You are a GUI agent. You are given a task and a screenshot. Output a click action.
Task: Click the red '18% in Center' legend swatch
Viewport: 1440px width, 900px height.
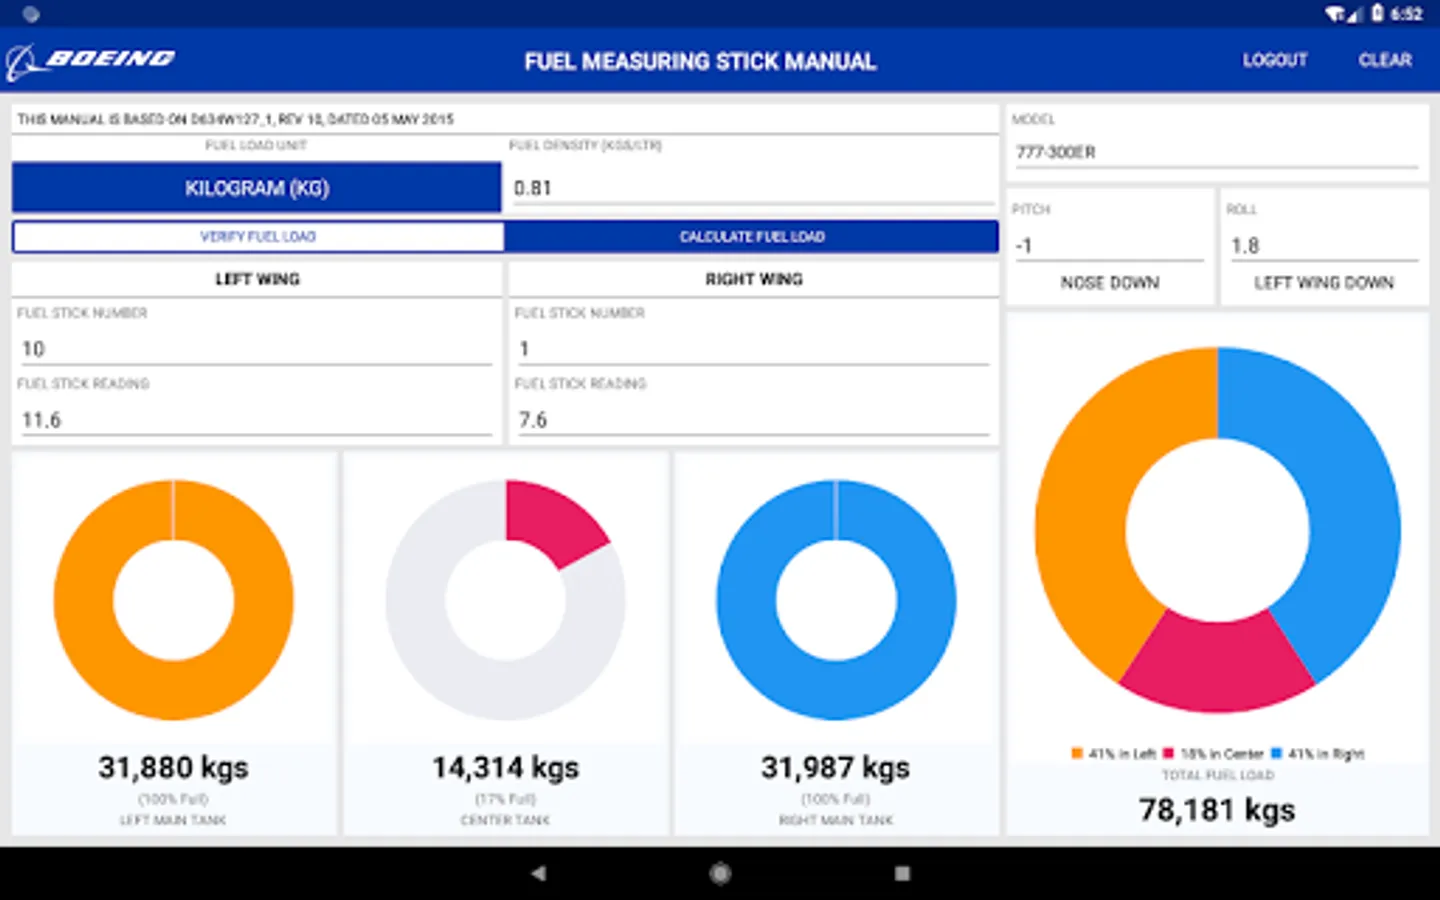(1168, 753)
